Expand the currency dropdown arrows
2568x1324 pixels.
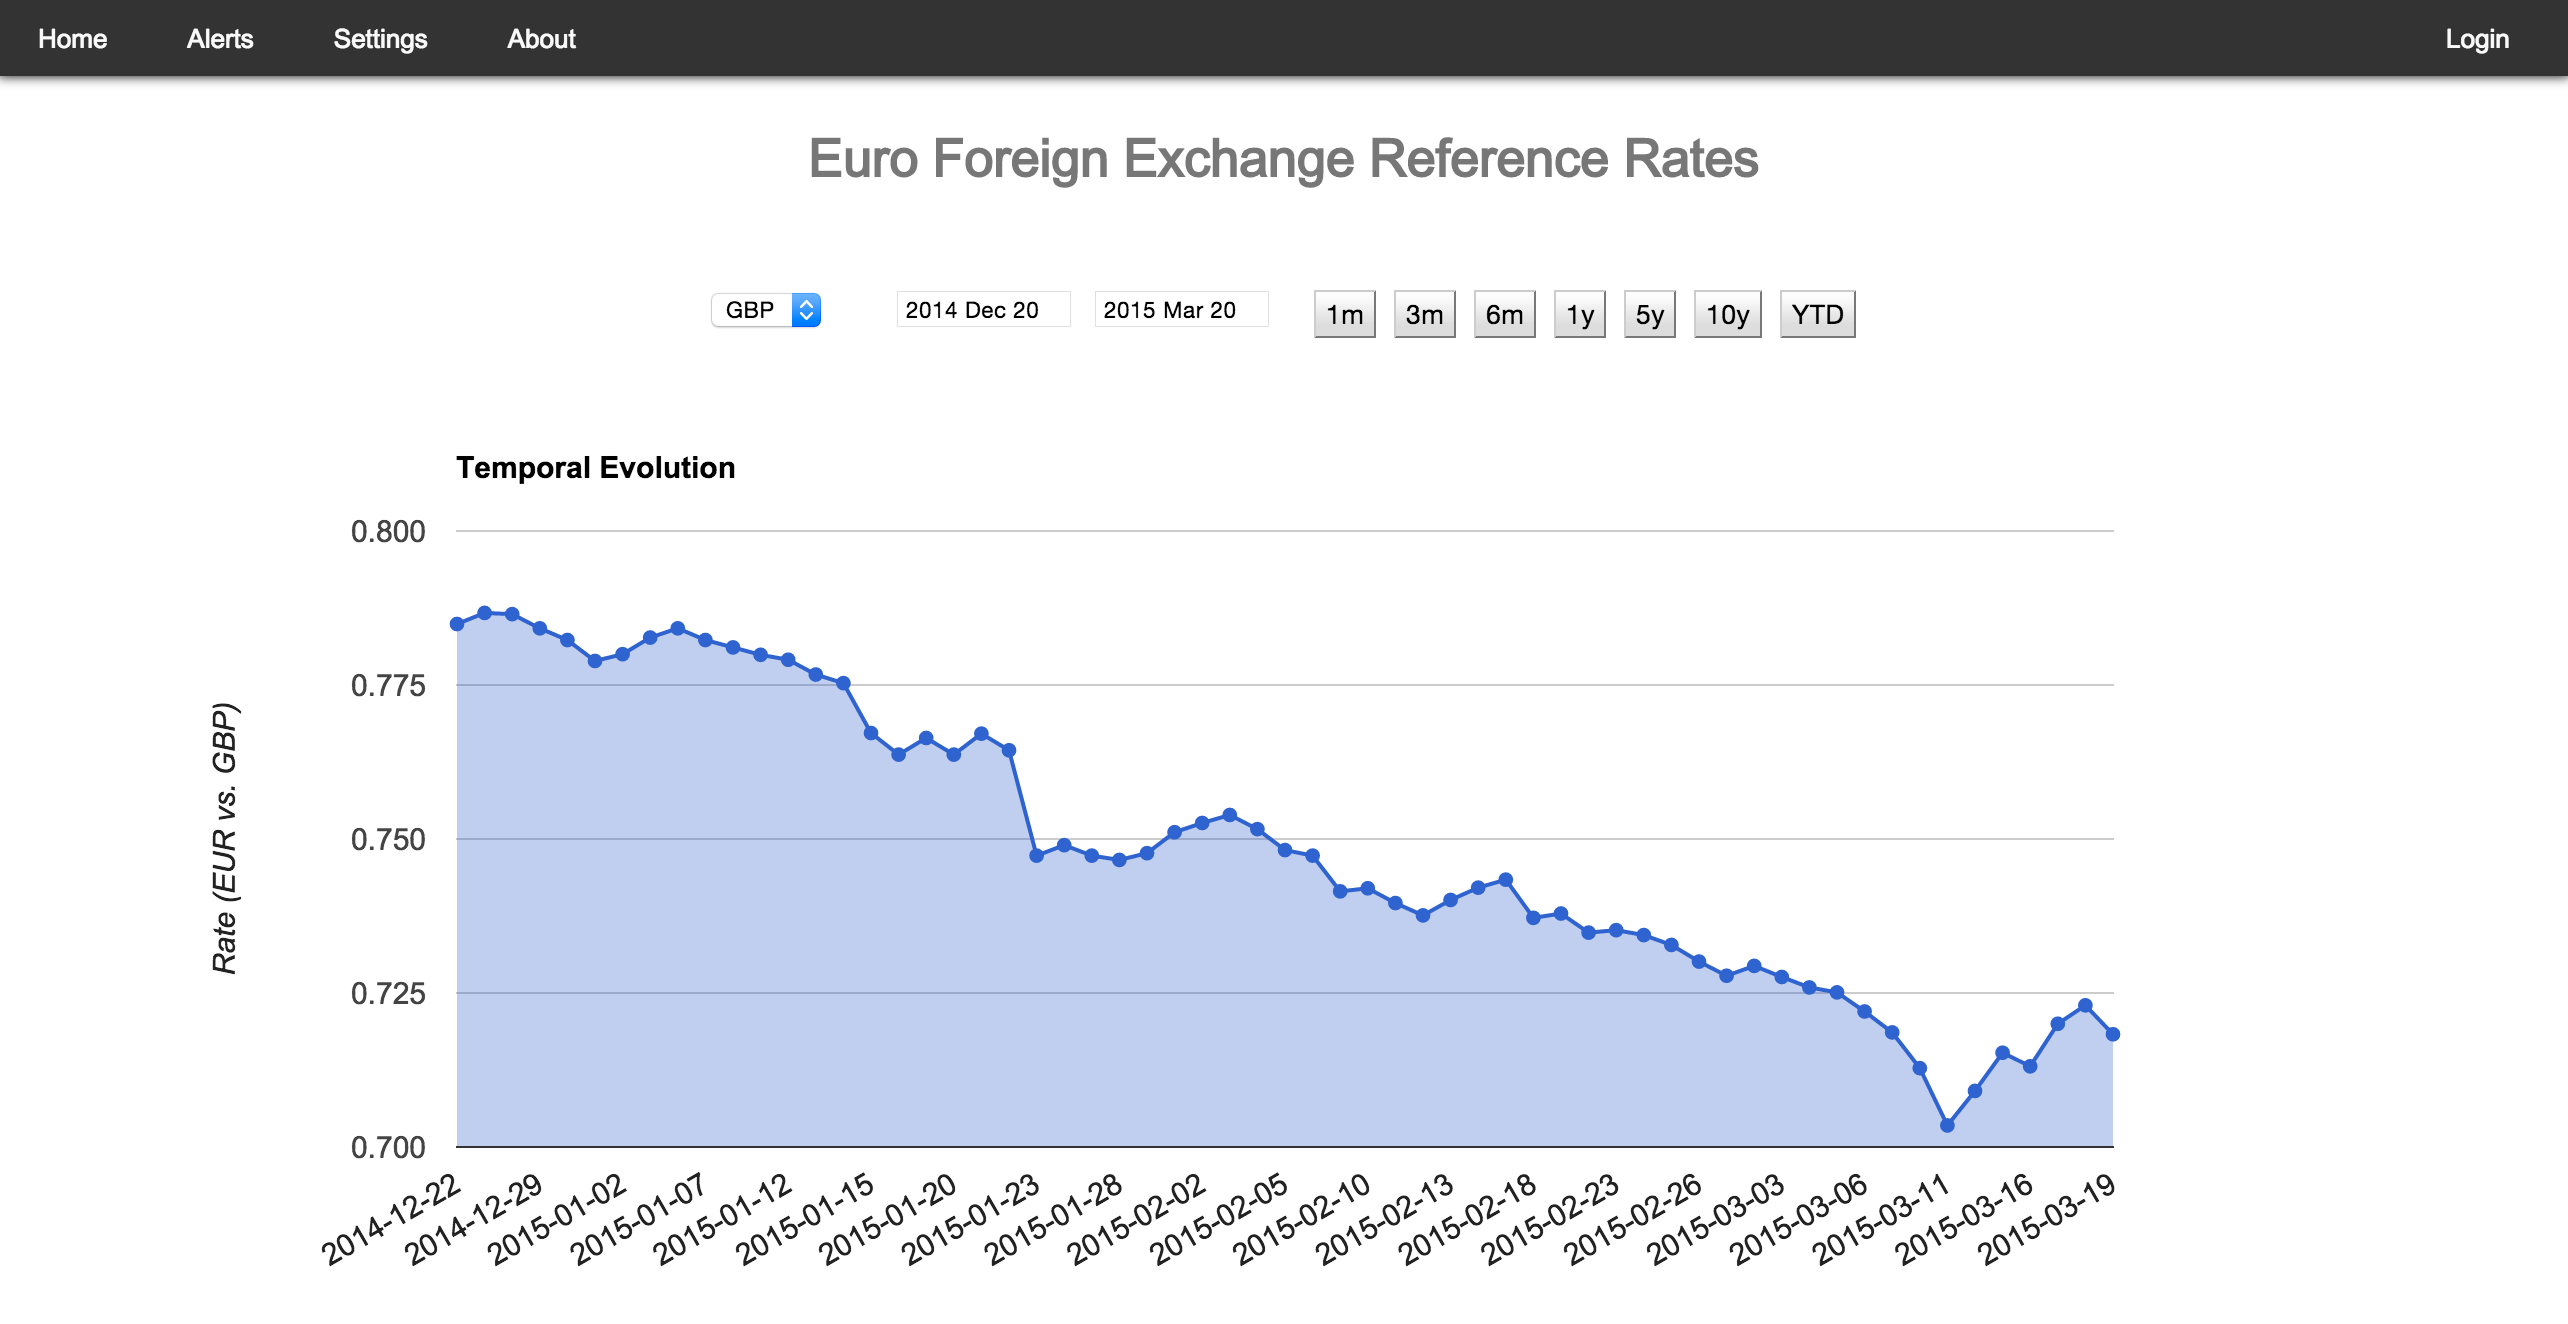coord(806,310)
